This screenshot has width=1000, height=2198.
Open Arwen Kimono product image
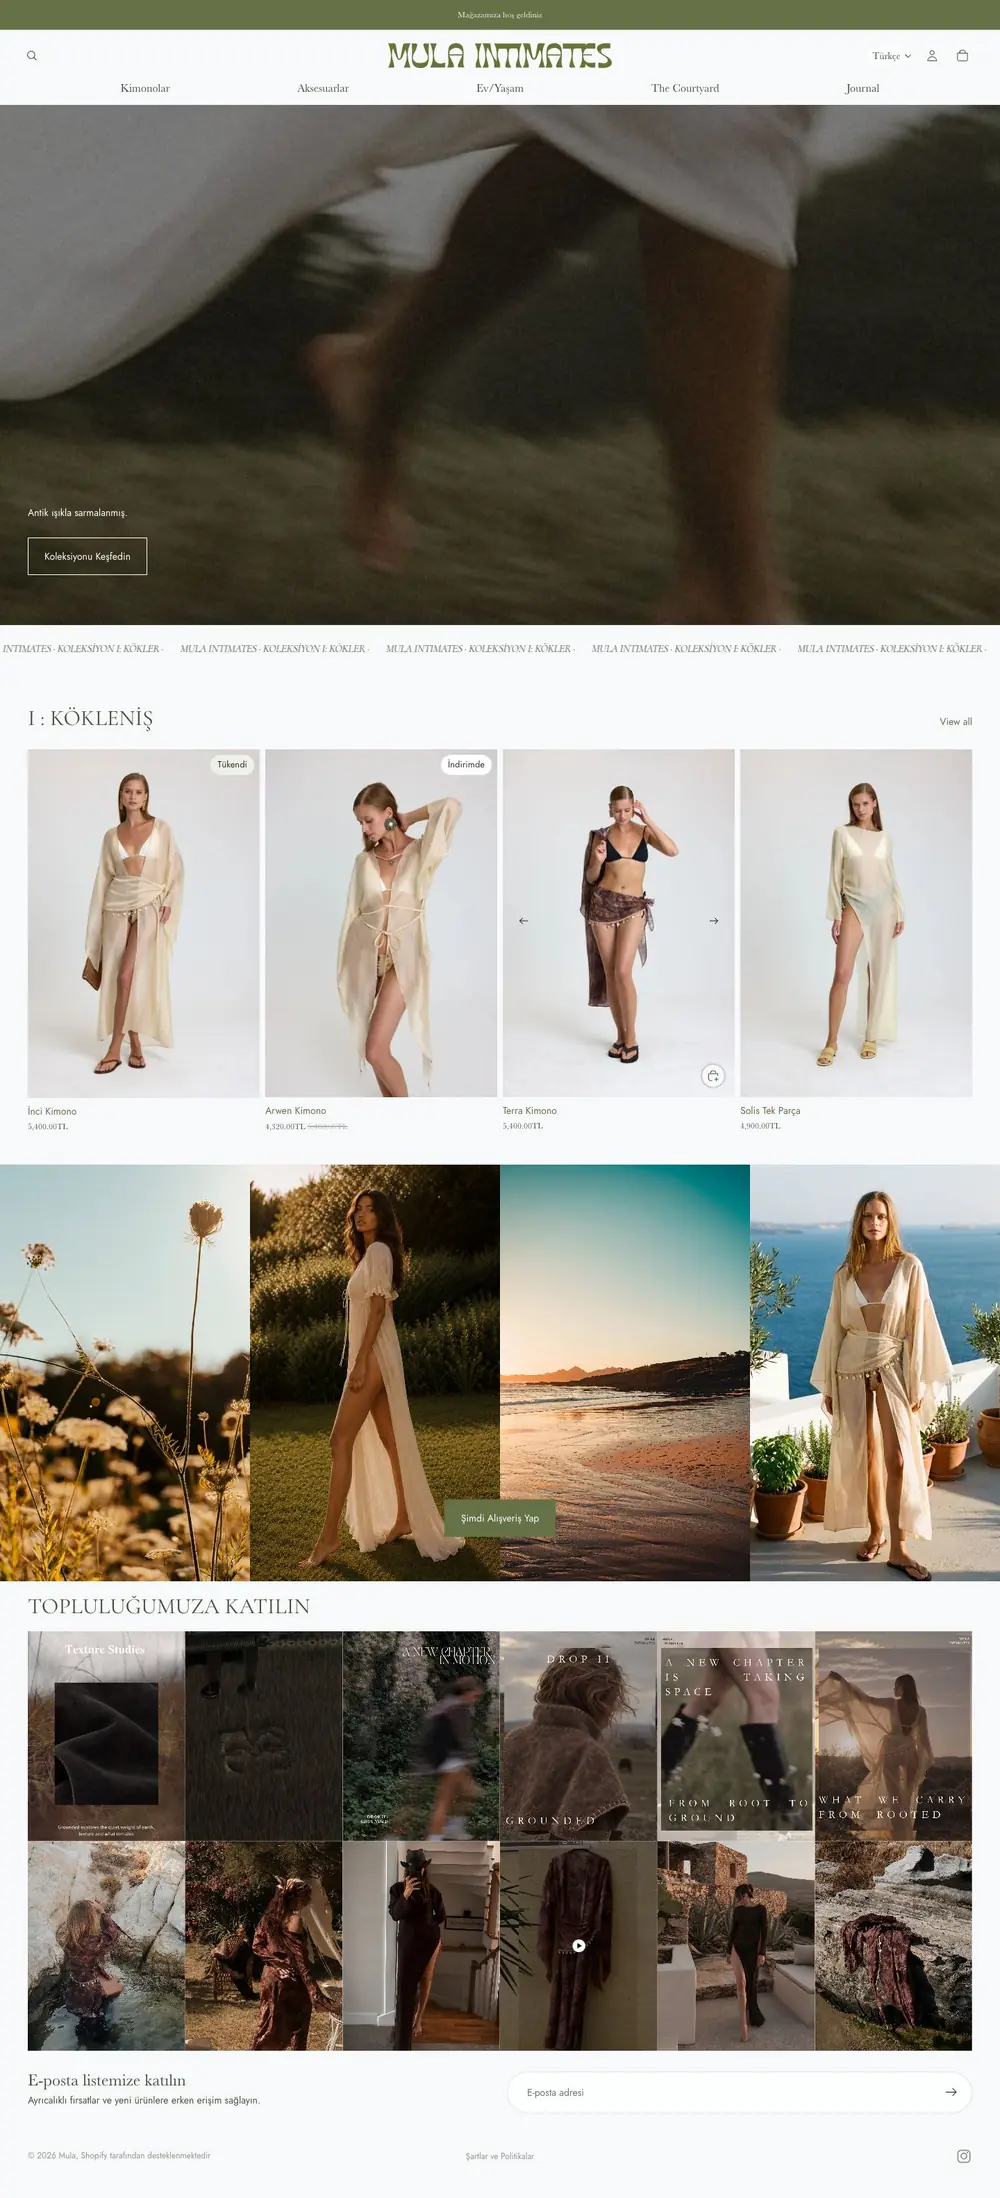[x=381, y=923]
